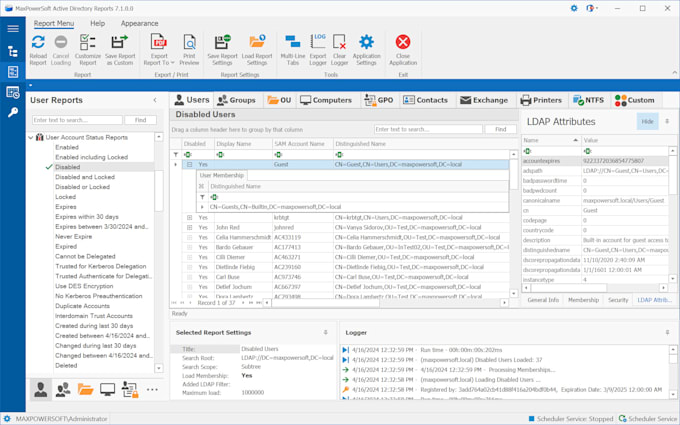The width and height of the screenshot is (680, 425).
Task: Click the key license icon in sidebar
Action: click(x=13, y=113)
